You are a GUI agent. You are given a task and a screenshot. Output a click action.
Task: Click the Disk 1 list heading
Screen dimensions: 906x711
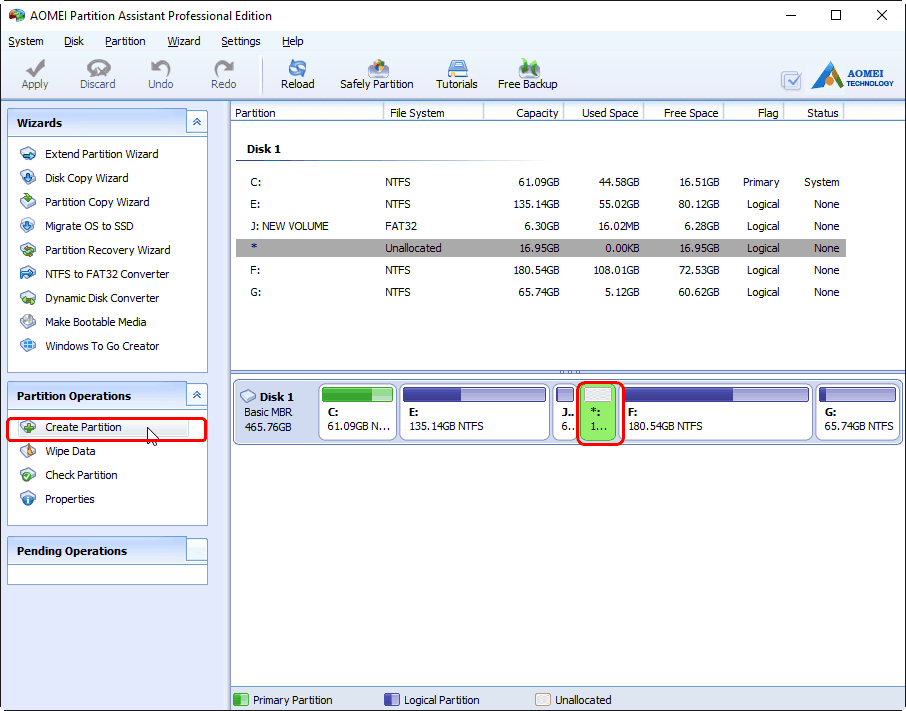263,149
